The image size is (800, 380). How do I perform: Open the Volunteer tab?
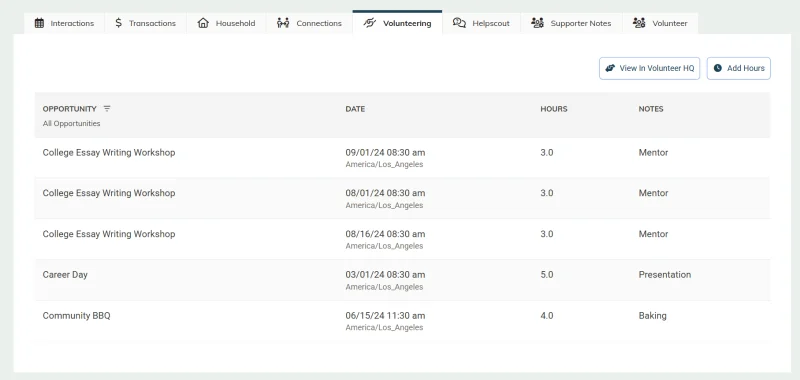(x=660, y=23)
